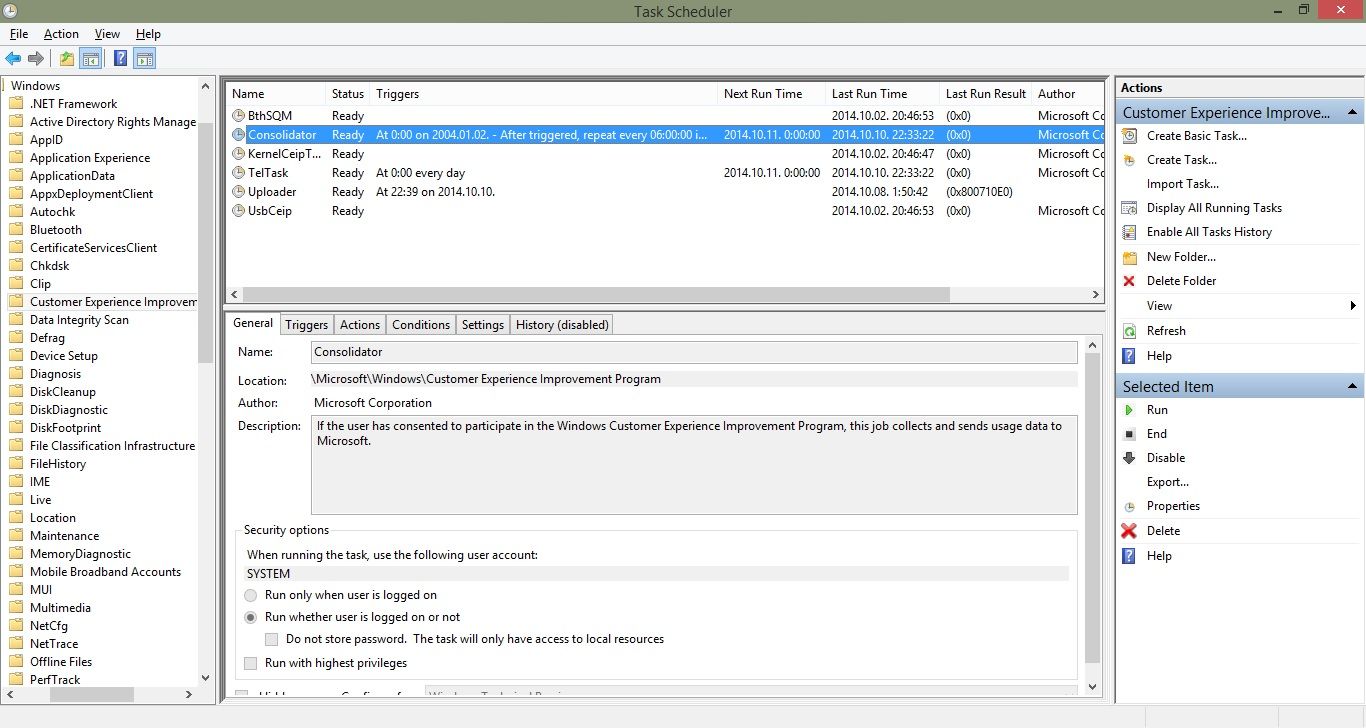Click the End task square icon

[x=1130, y=434]
